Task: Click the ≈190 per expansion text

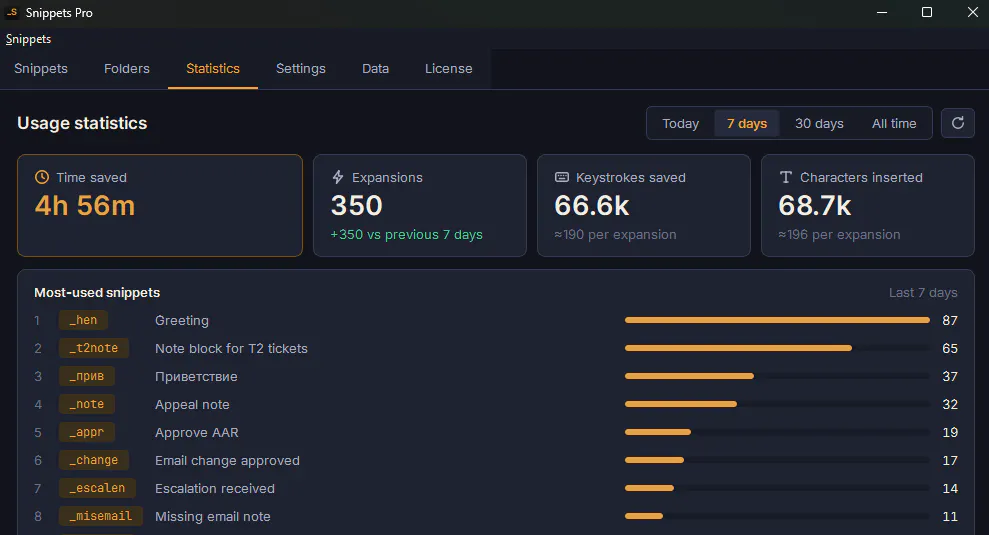Action: tap(616, 235)
